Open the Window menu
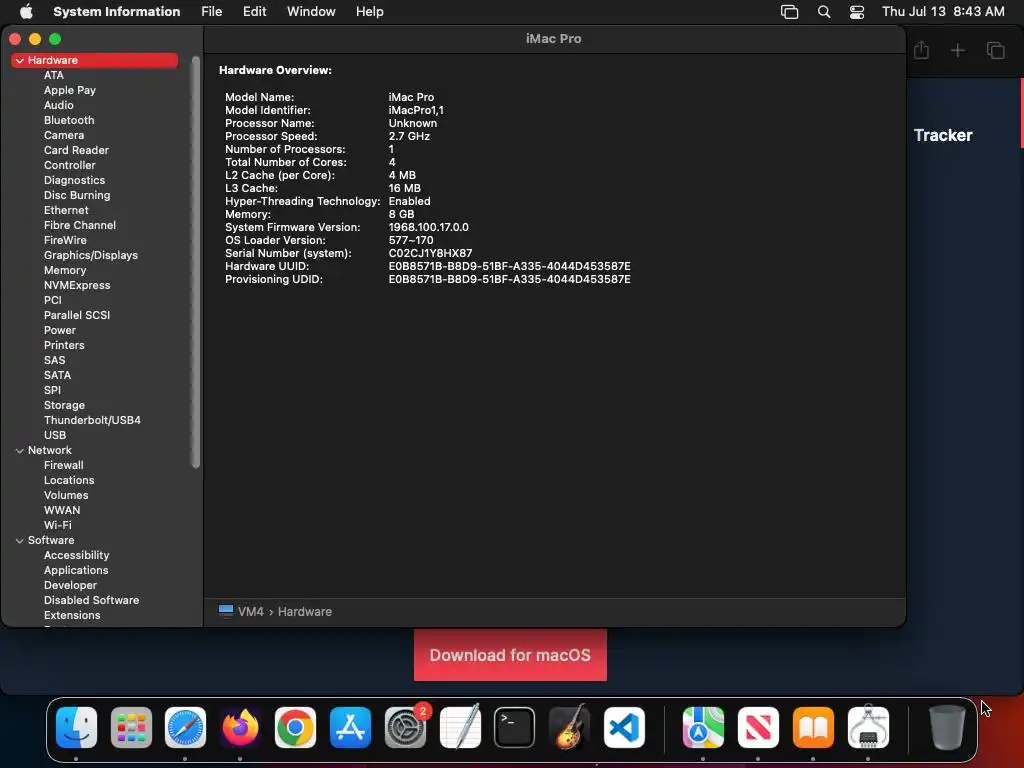Screen dimensions: 1024x768 (311, 11)
